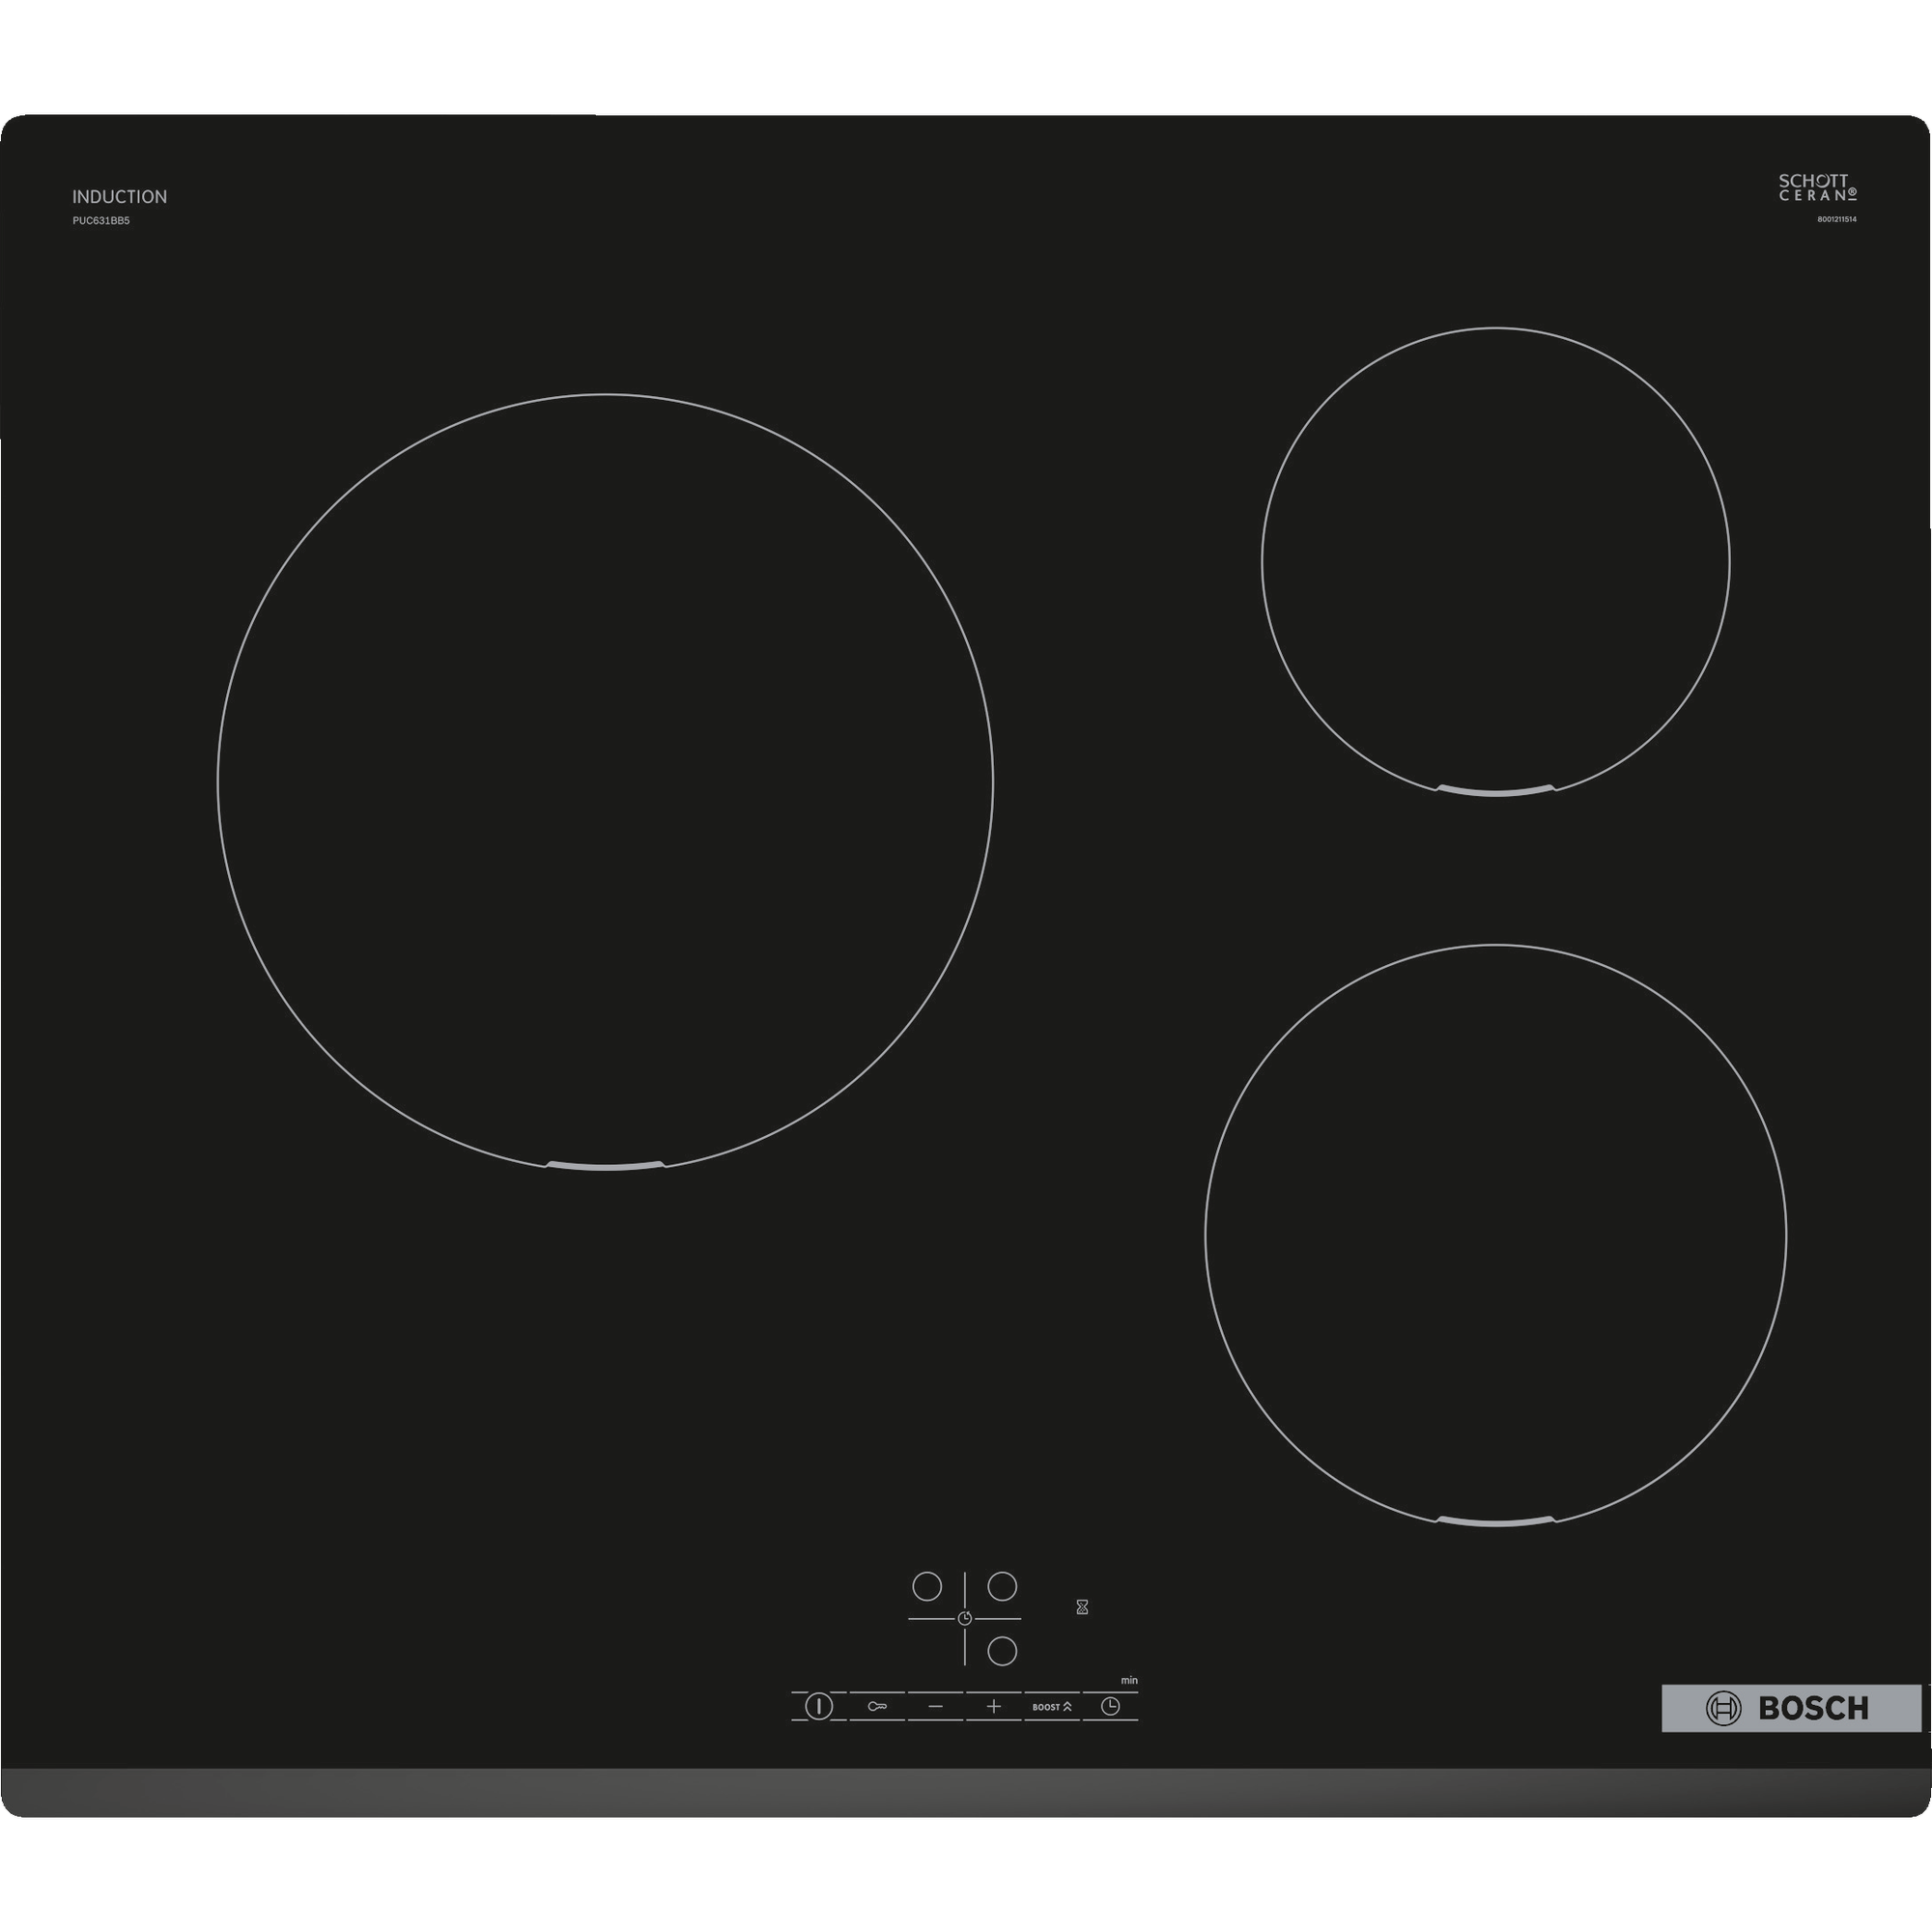Click the min label above timer
1932x1932 pixels.
coord(1129,1681)
